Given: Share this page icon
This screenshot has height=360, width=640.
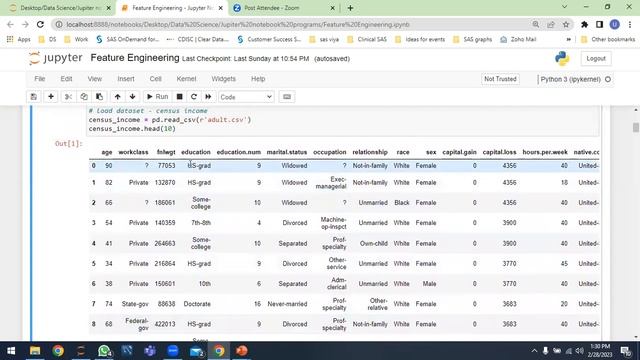Looking at the screenshot, I should pos(551,24).
